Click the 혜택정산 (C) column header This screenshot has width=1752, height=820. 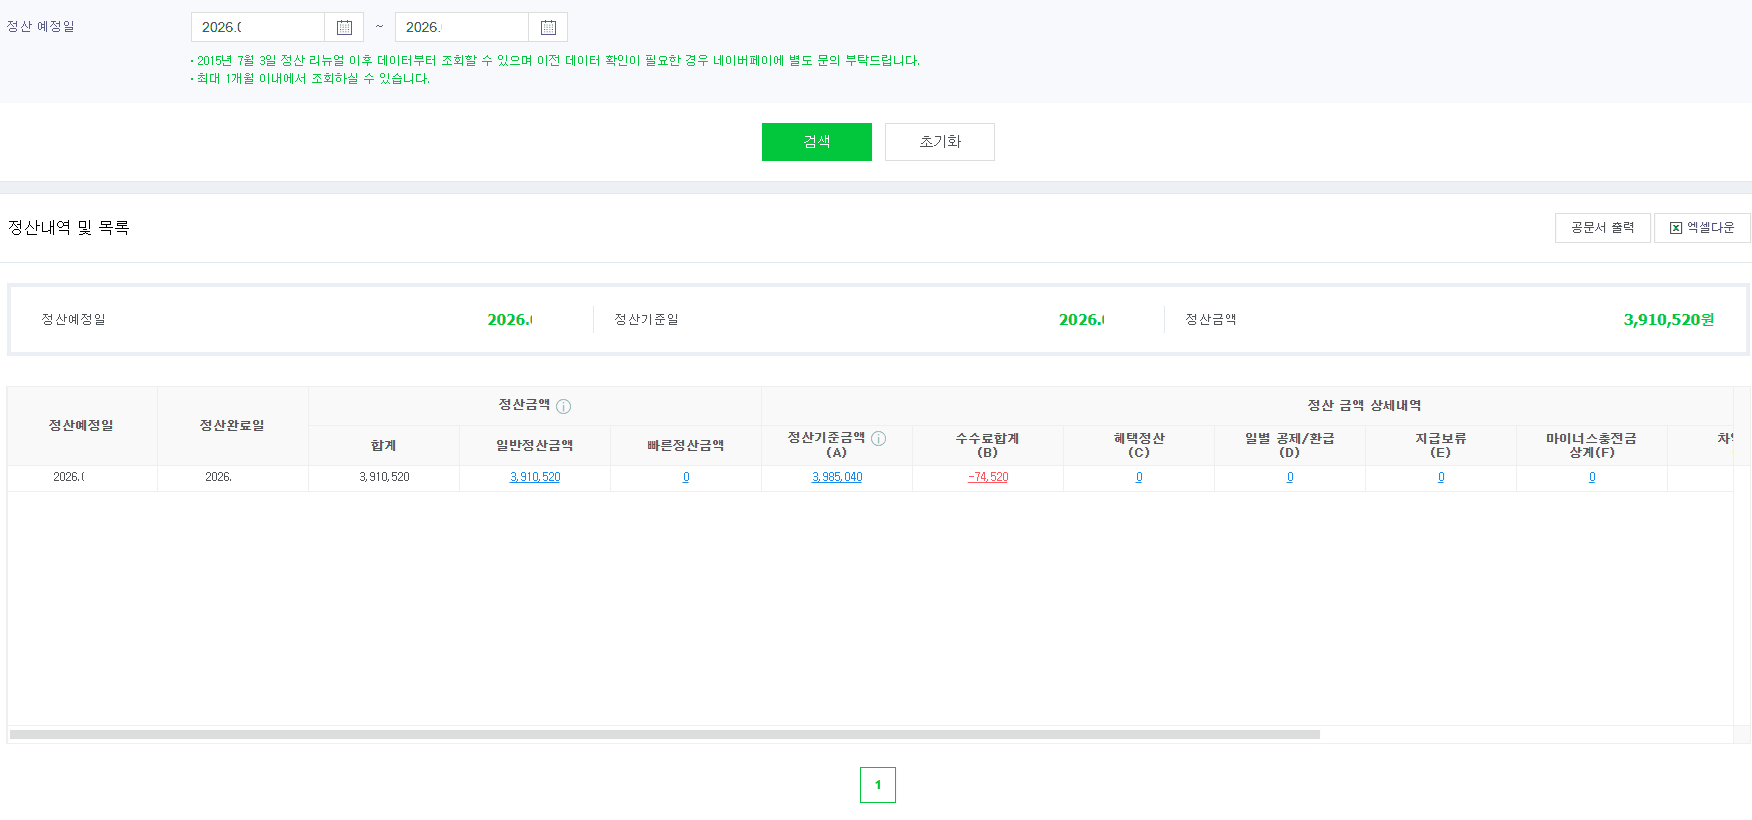[x=1139, y=445]
